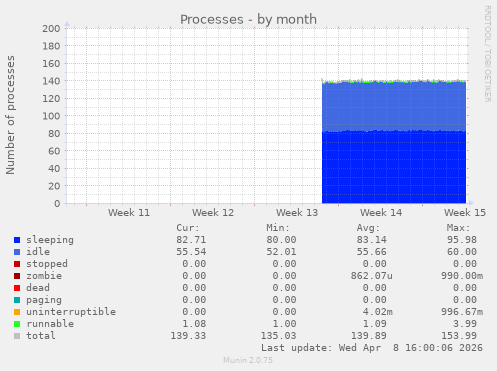
Task: Click idle min value 52.01
Action: click(x=281, y=252)
